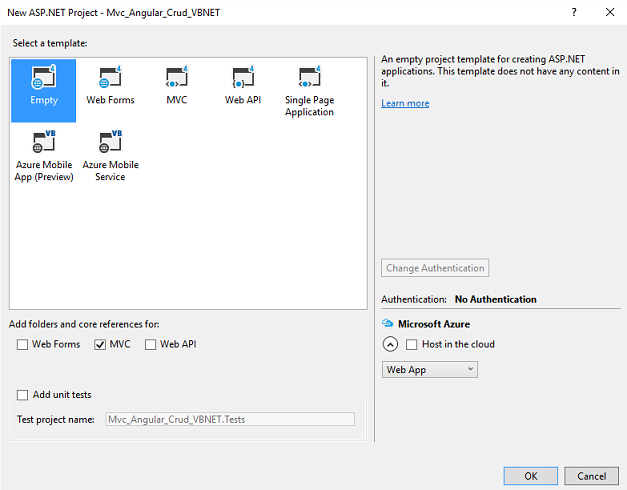Click the Cancel button
Viewport: 627px width, 490px height.
click(x=591, y=476)
